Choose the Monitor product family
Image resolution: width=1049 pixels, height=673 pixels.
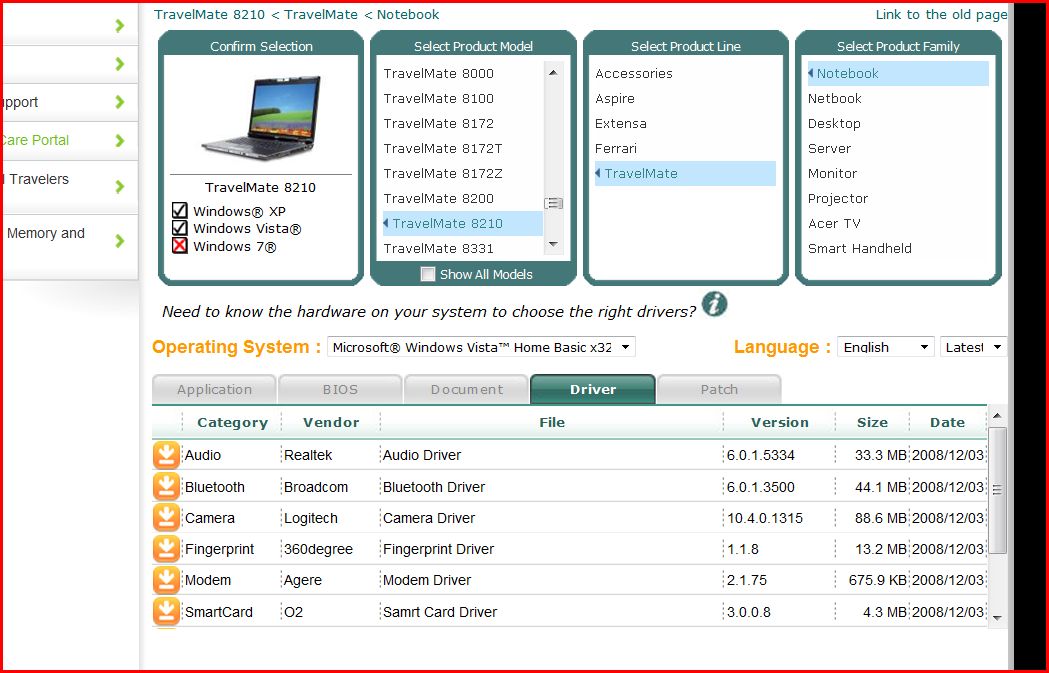[832, 173]
